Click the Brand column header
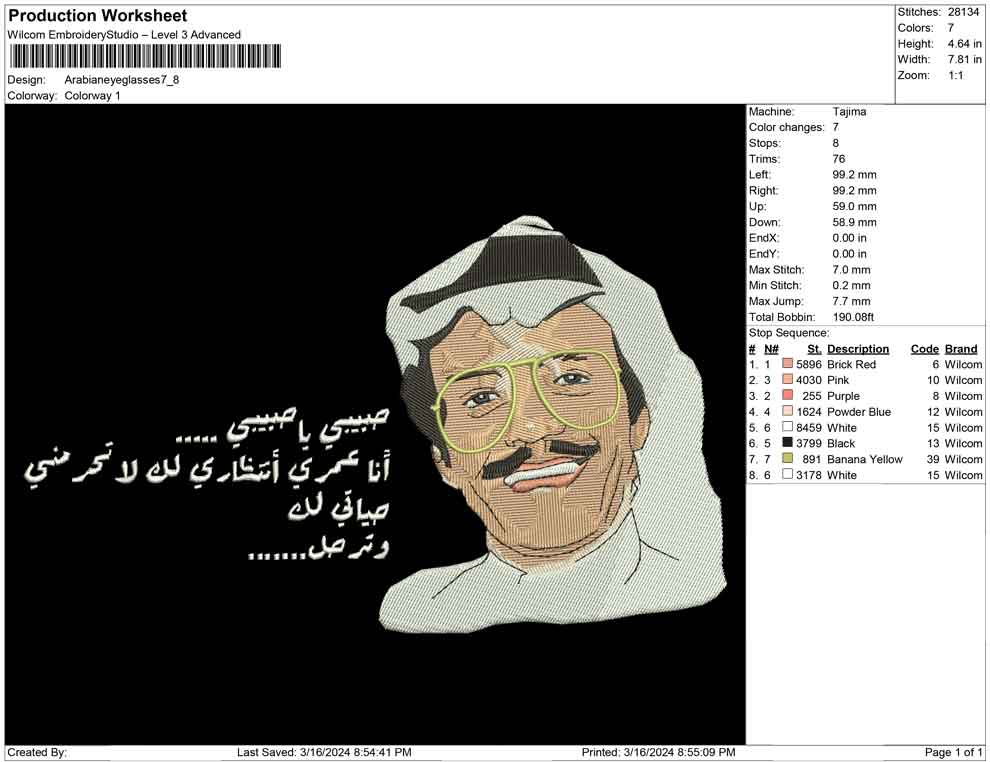 961,348
